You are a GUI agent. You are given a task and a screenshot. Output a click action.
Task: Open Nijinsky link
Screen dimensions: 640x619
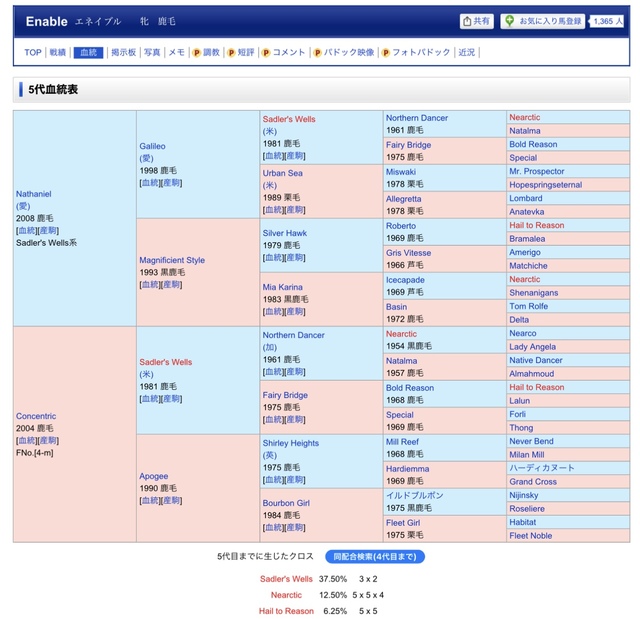point(524,495)
